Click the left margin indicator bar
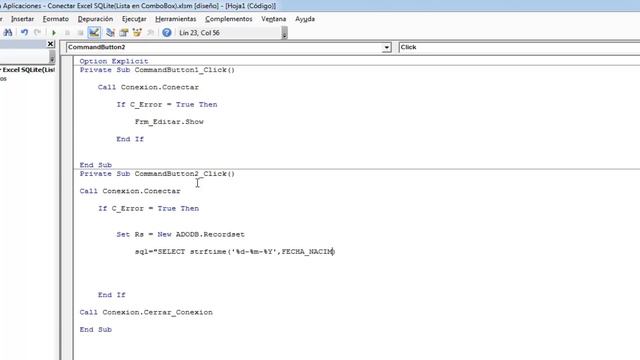 67,207
